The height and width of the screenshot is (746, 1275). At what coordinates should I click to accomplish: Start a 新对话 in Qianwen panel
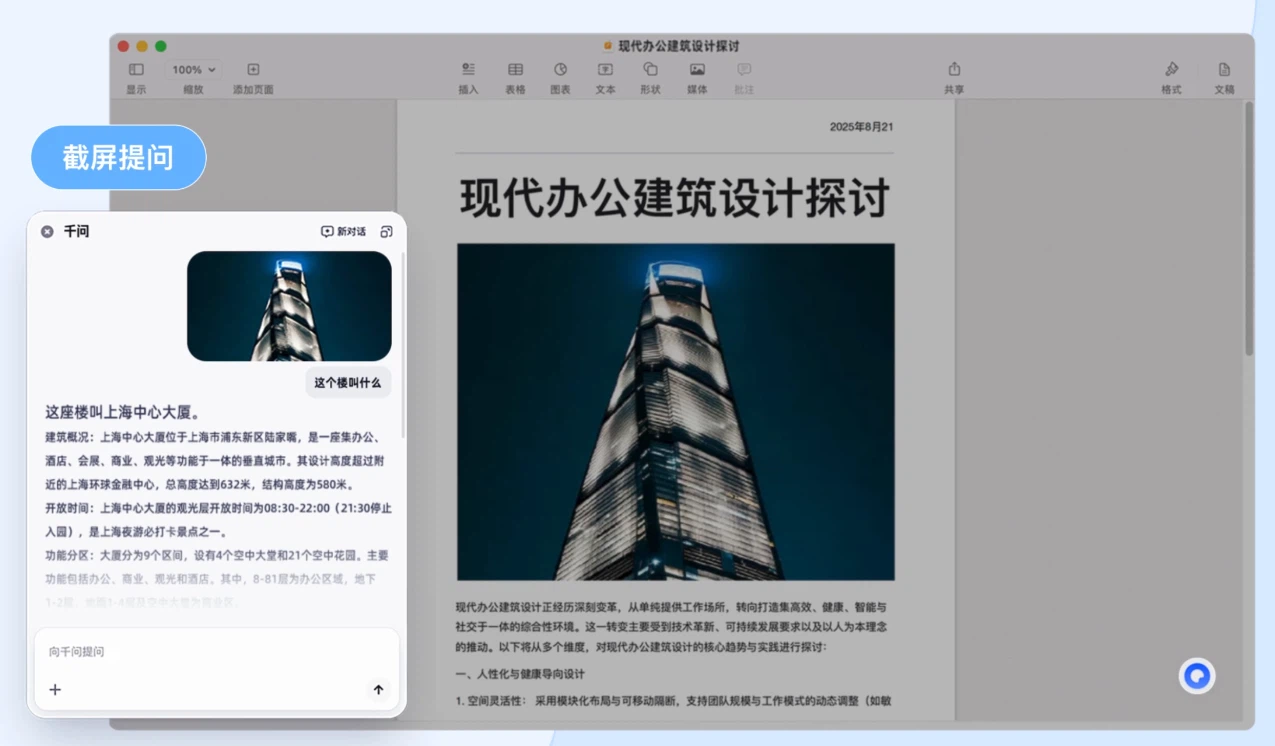343,231
